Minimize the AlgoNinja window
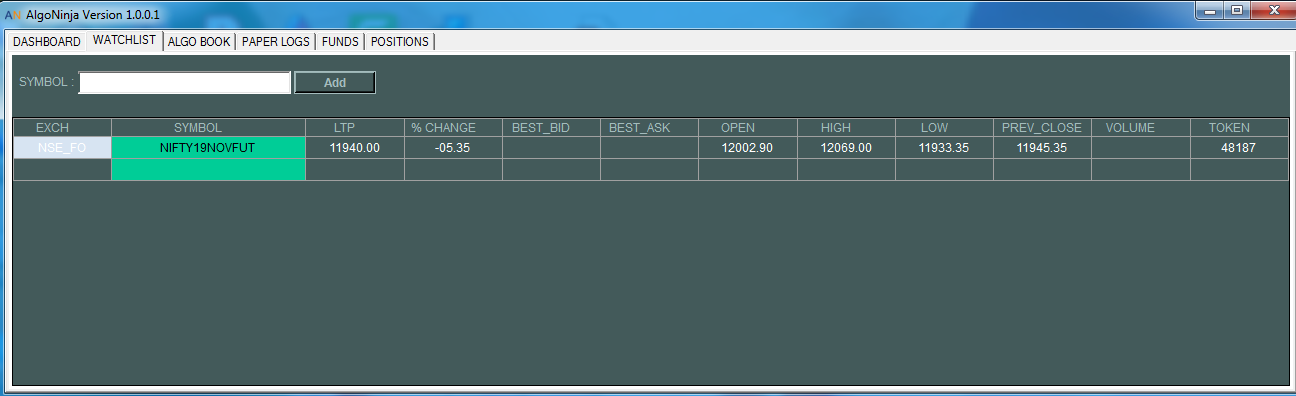This screenshot has height=396, width=1296. coord(1210,10)
